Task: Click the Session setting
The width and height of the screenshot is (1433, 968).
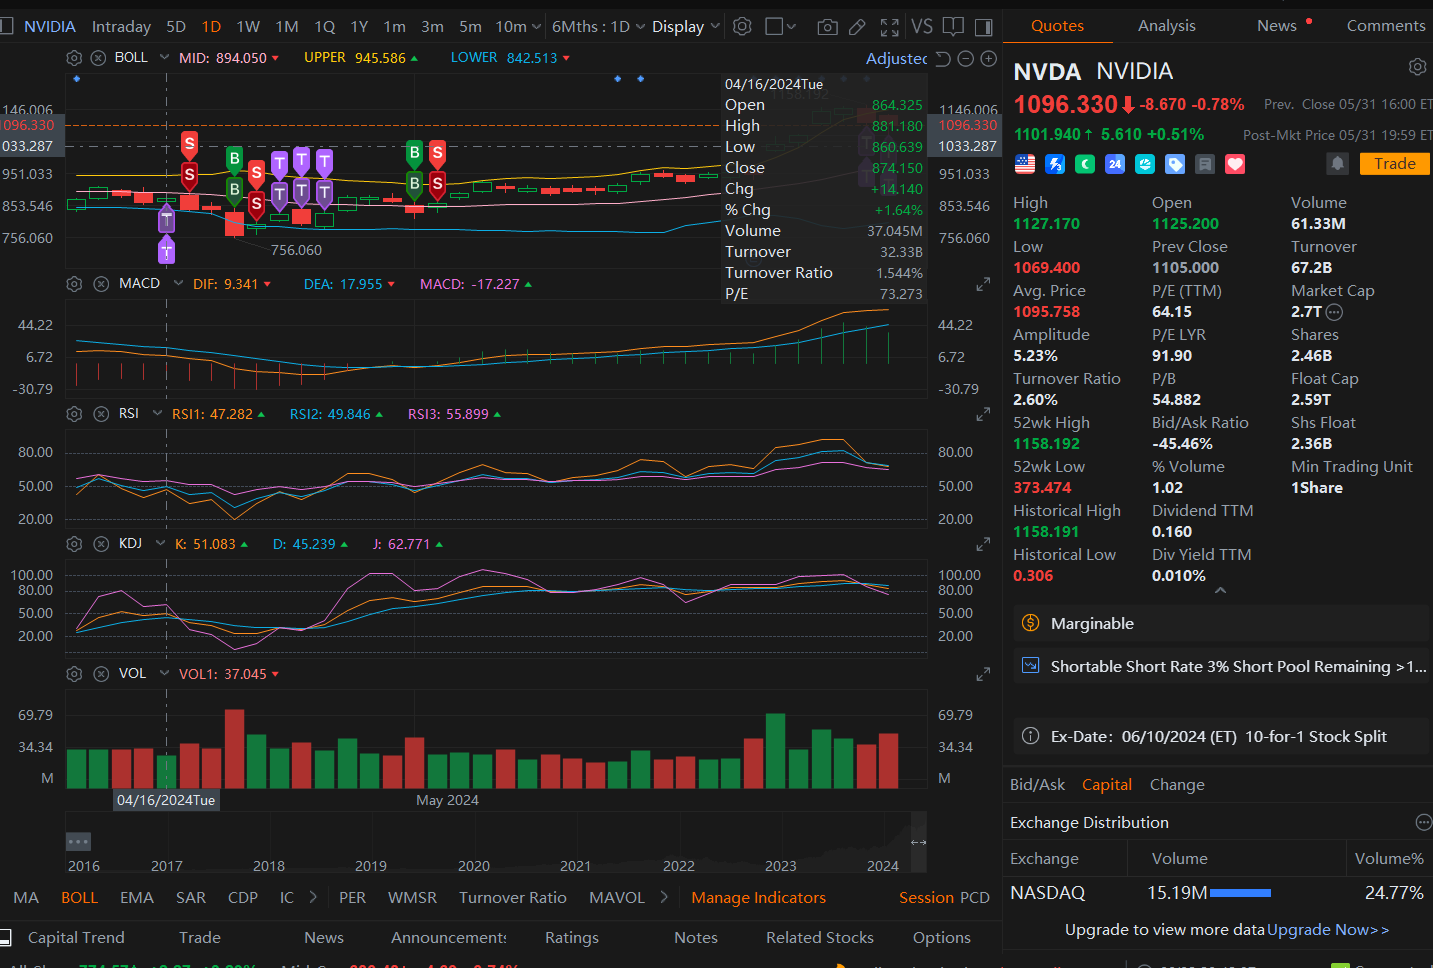Action: pyautogui.click(x=926, y=898)
